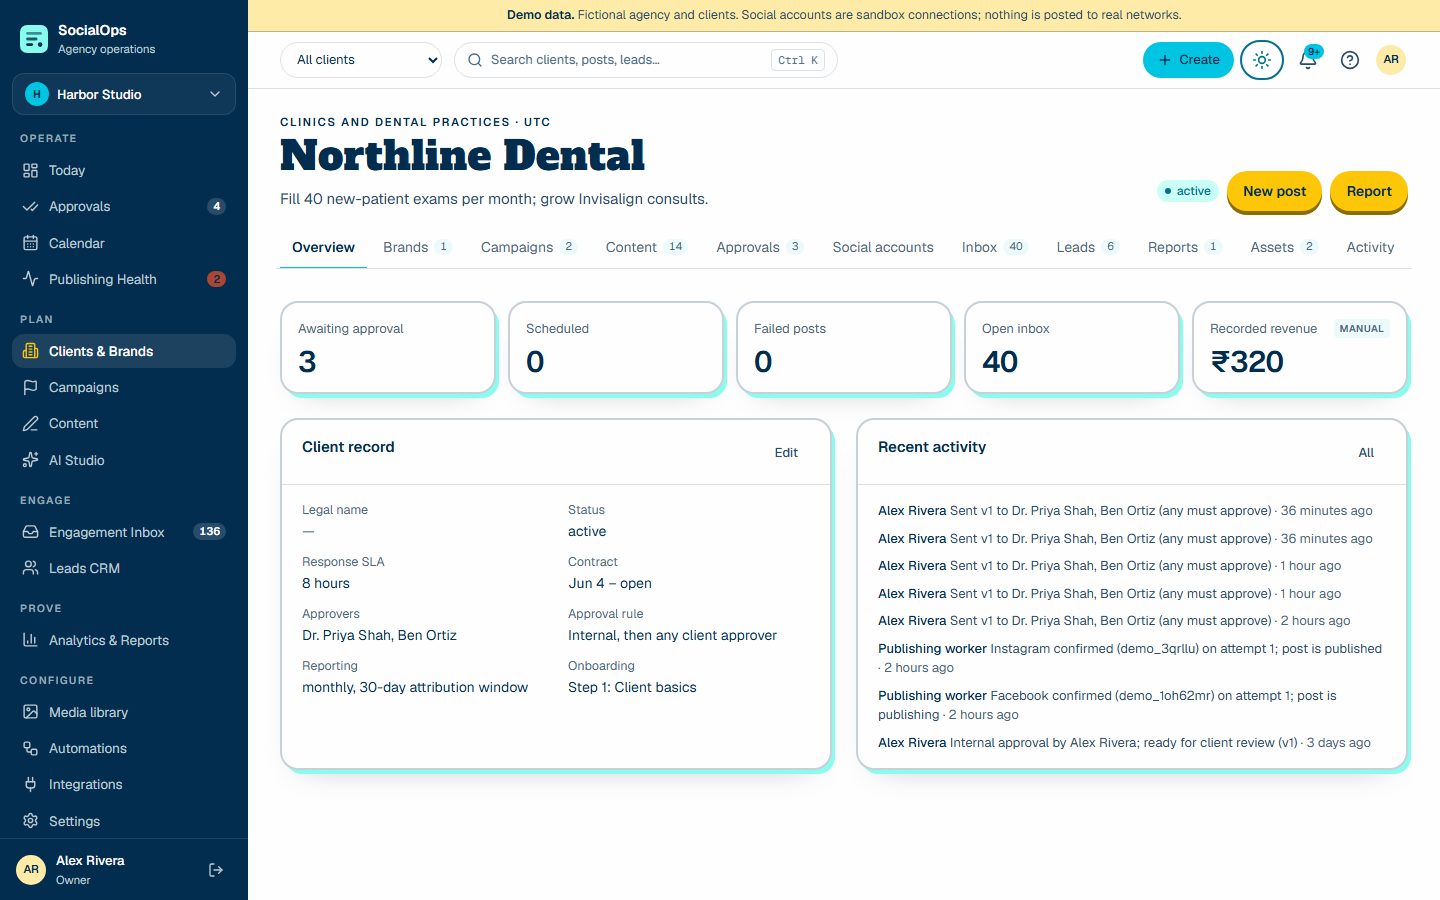Screen dimensions: 1440x900
Task: Go to the Approvals tab
Action: [760, 247]
